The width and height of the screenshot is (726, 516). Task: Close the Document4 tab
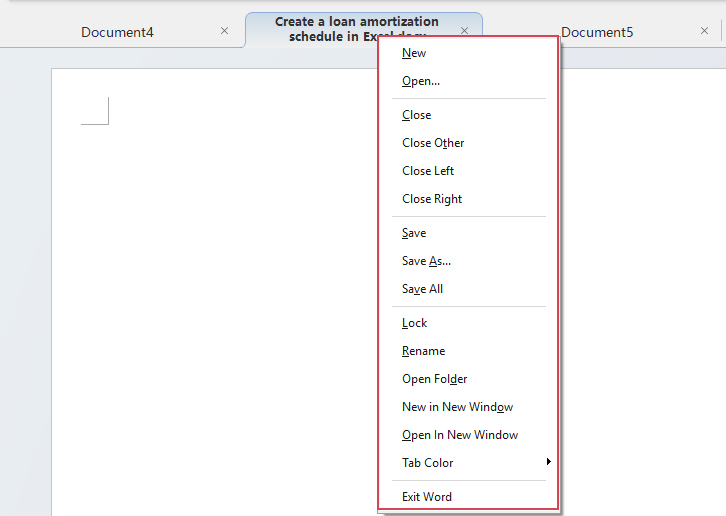224,31
